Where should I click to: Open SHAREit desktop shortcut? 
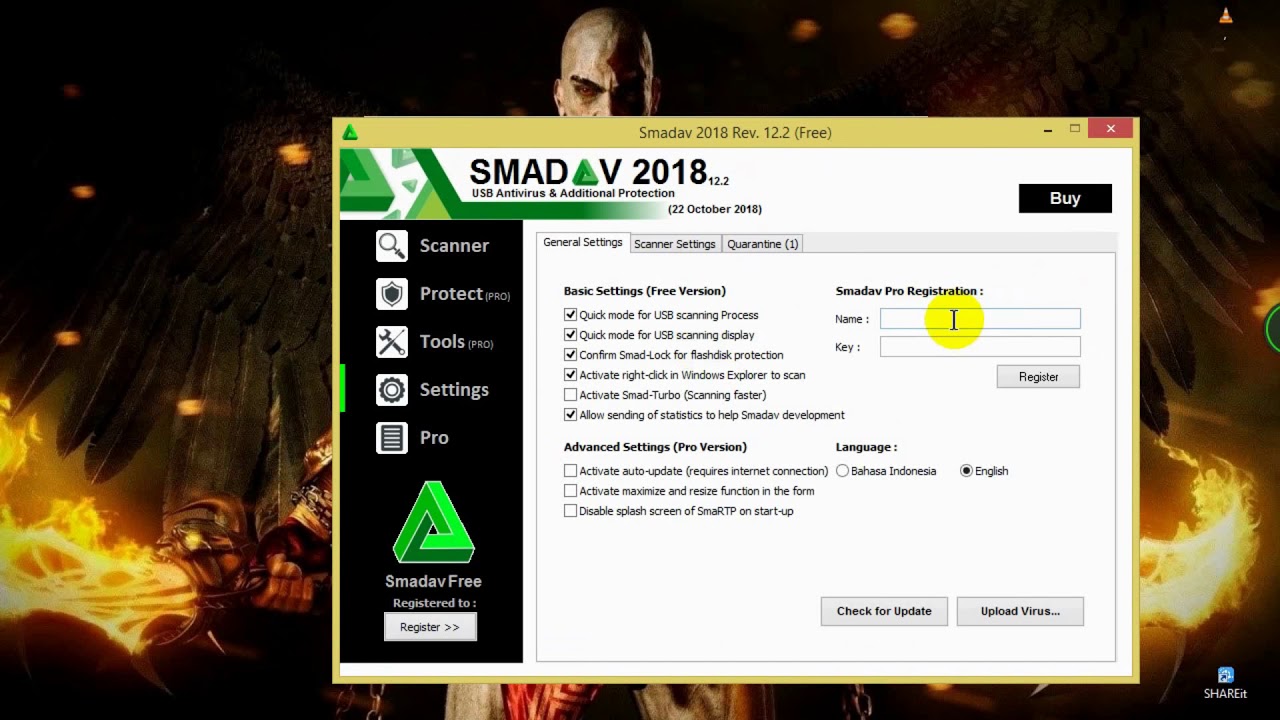[1225, 683]
